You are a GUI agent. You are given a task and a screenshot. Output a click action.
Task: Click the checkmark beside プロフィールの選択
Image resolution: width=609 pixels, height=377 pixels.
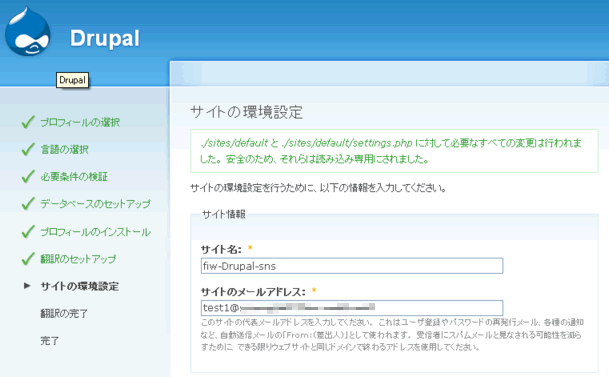coord(28,122)
